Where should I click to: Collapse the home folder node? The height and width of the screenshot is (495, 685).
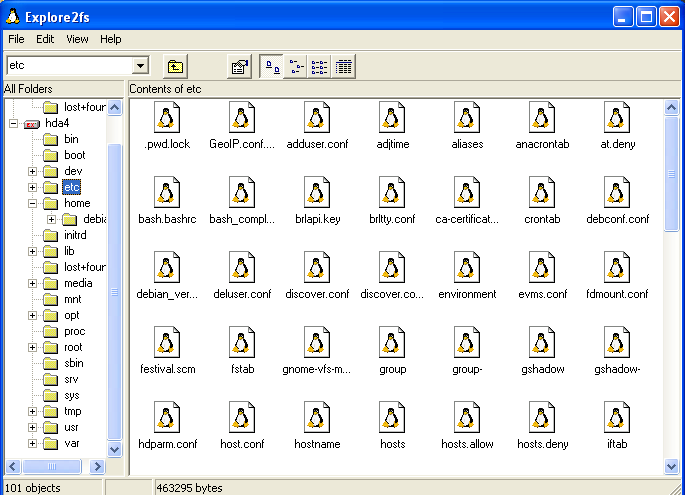[32, 204]
